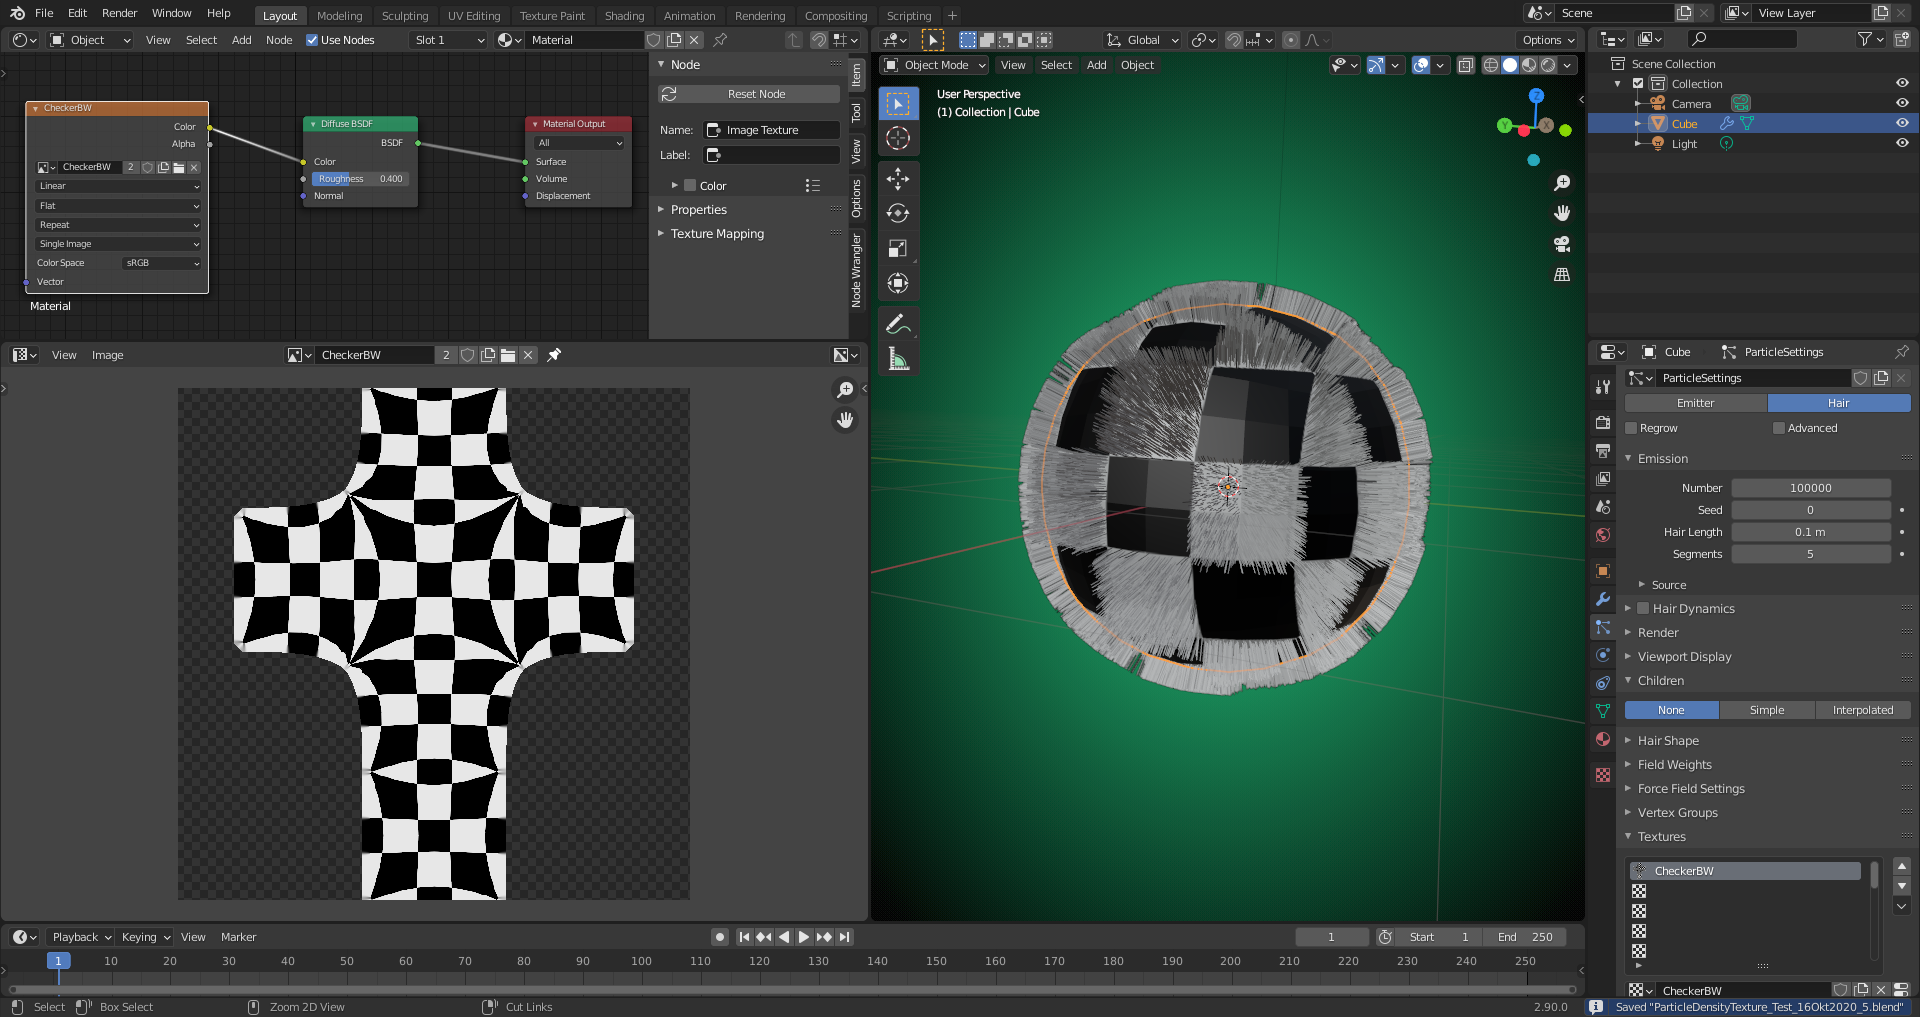
Task: Select the Measure tool
Action: [x=897, y=359]
